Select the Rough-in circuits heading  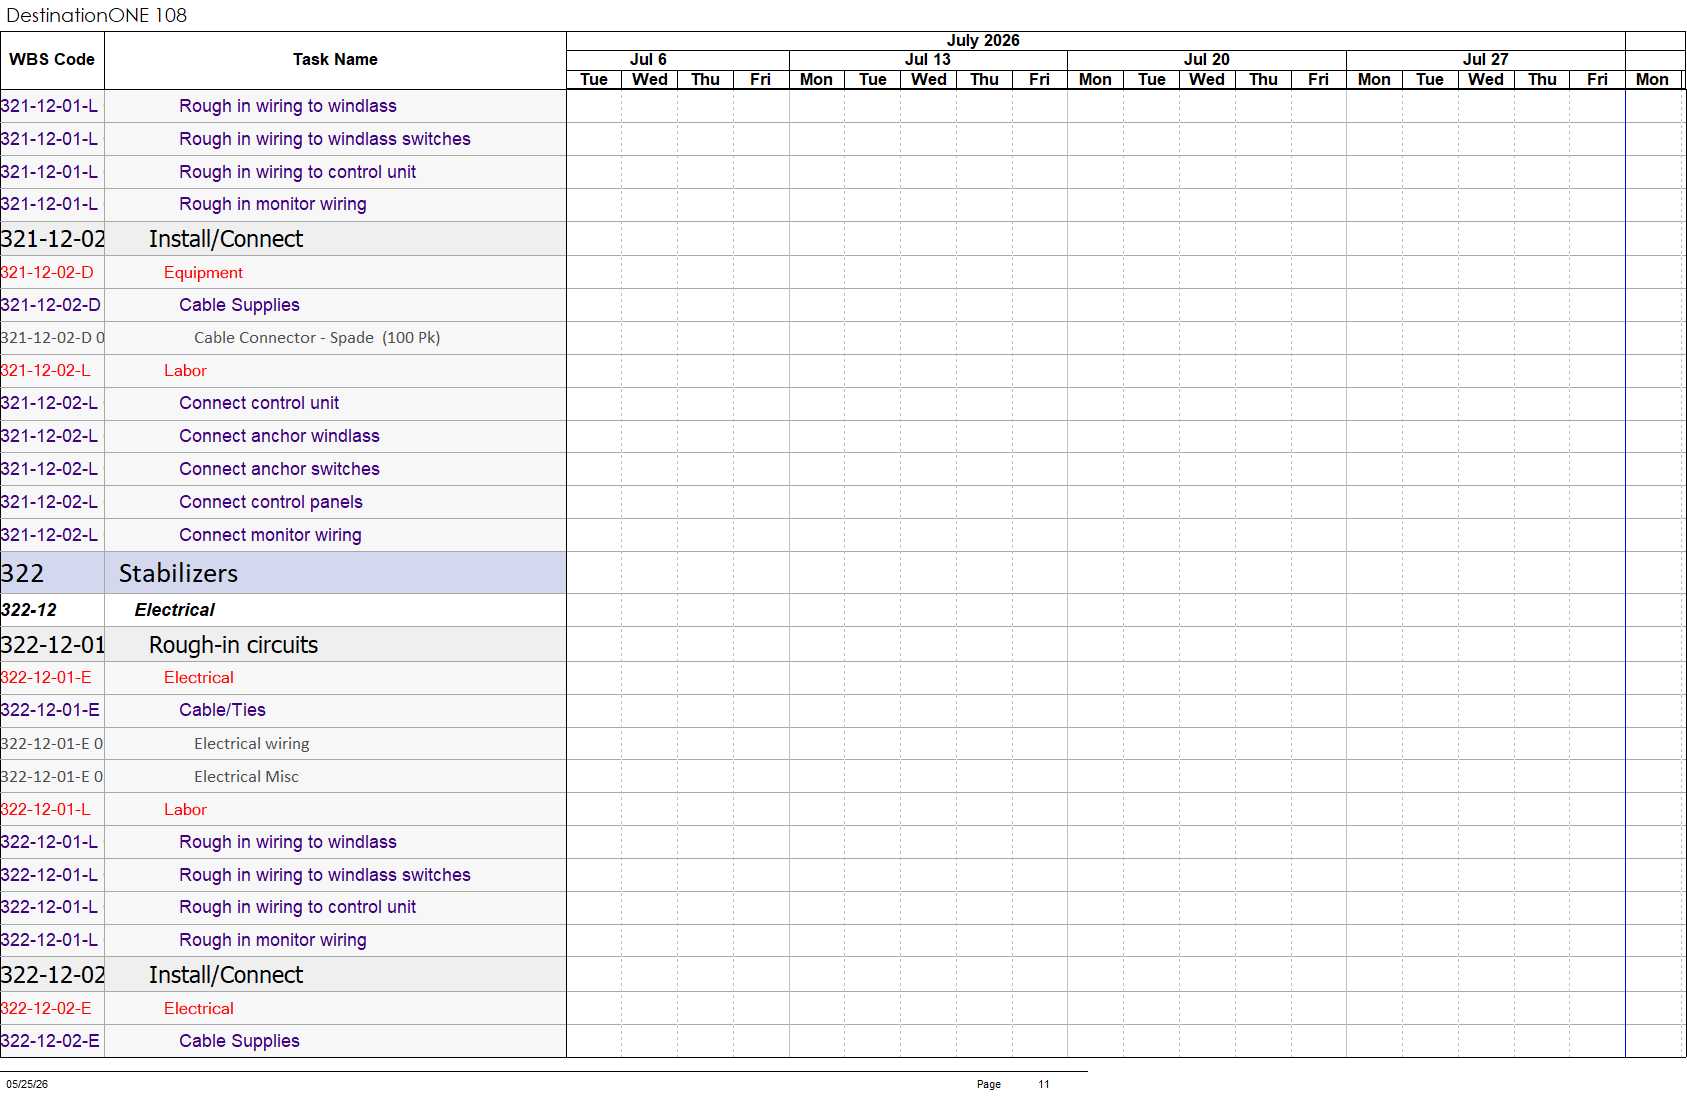233,645
